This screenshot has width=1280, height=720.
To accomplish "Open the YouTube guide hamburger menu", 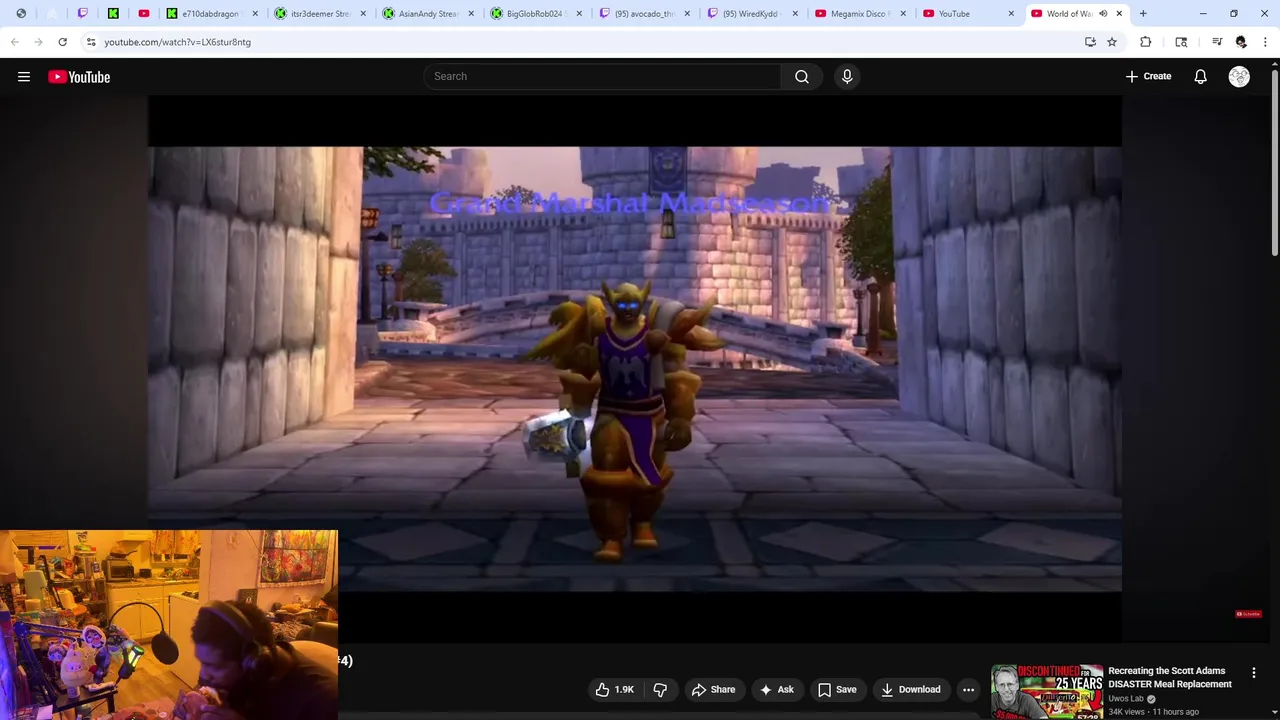I will (24, 77).
